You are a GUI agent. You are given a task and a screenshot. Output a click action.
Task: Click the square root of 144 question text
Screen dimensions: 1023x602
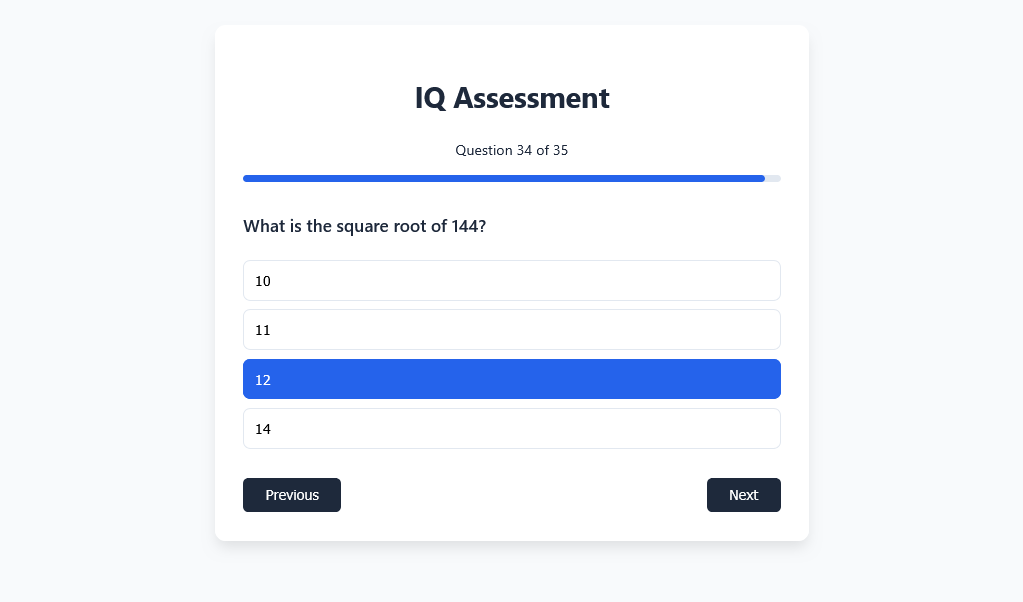(x=365, y=226)
